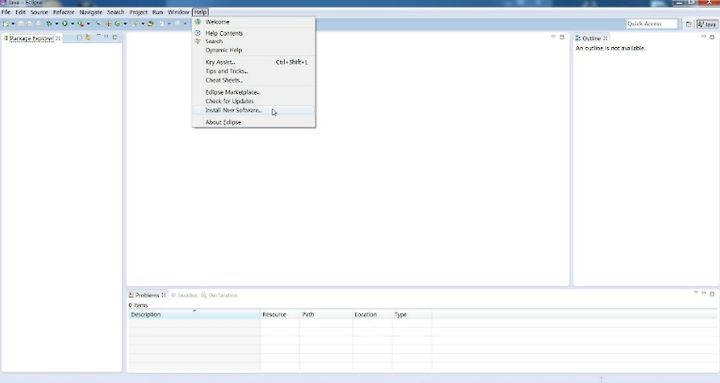This screenshot has height=383, width=720.
Task: Choose Cheat Sheets entry
Action: point(253,80)
